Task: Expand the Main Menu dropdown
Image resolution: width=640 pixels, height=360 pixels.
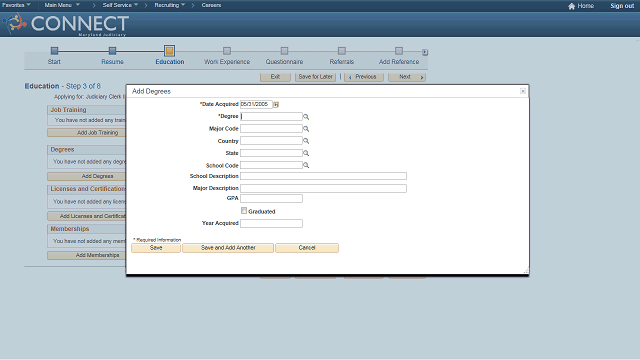Action: click(x=62, y=5)
